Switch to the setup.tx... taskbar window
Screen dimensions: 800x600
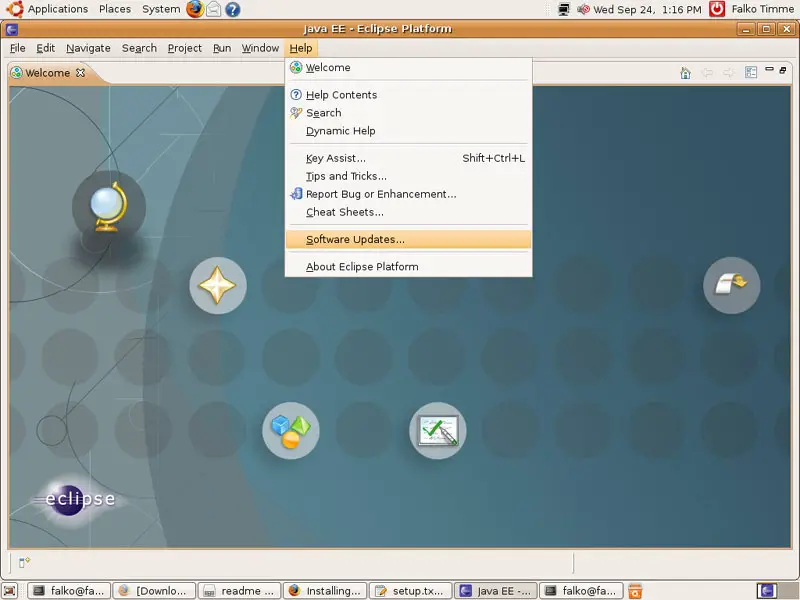pyautogui.click(x=410, y=591)
